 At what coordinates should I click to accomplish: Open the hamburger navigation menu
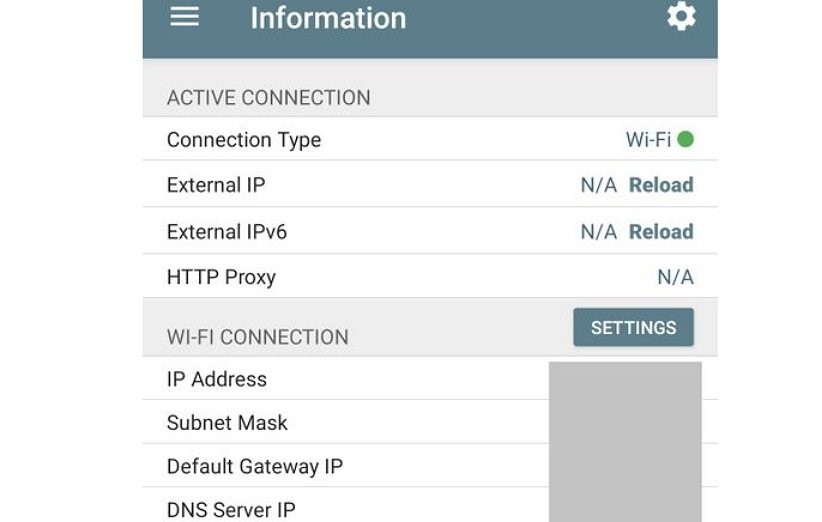[184, 17]
